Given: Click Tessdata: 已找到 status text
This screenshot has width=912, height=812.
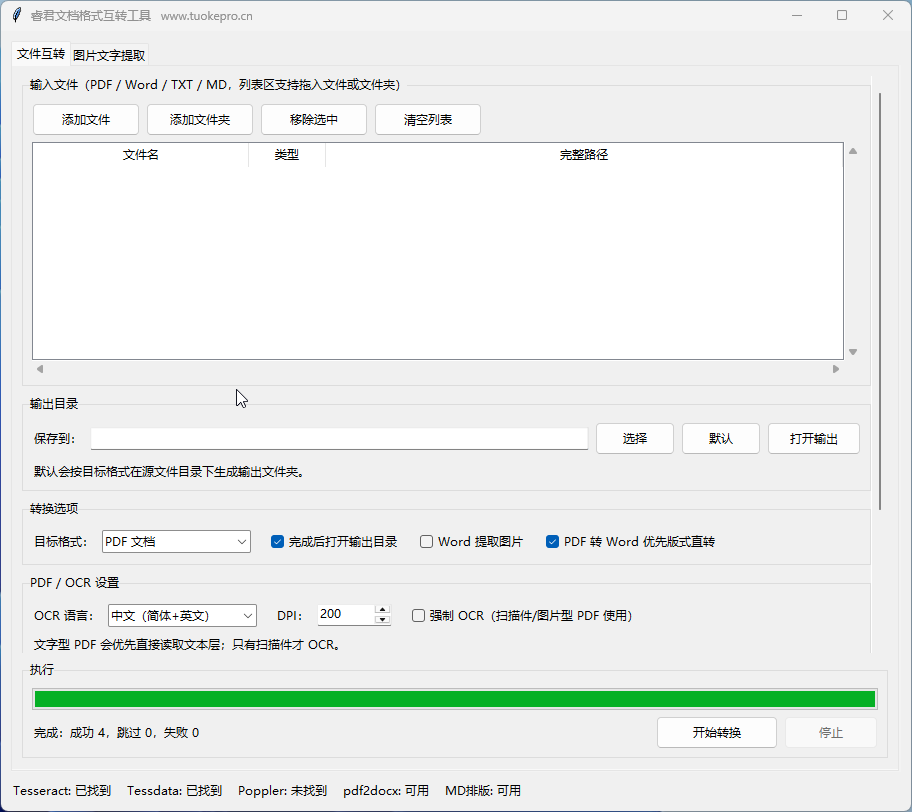Looking at the screenshot, I should [x=174, y=791].
